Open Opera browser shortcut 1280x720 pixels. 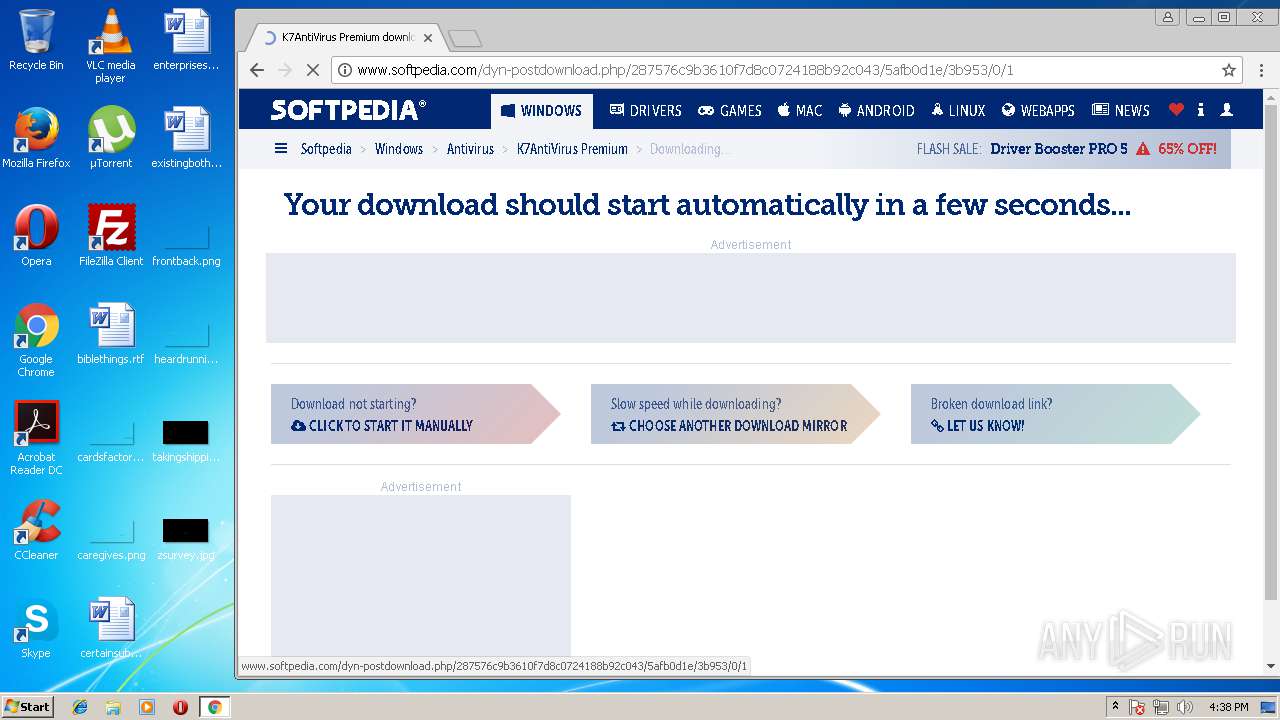[36, 235]
